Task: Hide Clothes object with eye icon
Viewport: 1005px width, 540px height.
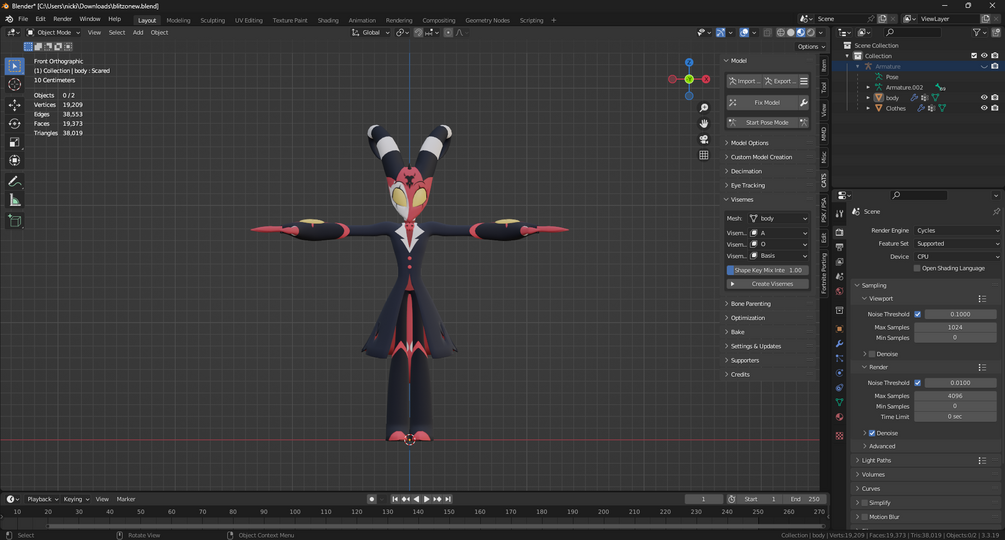Action: (x=984, y=108)
